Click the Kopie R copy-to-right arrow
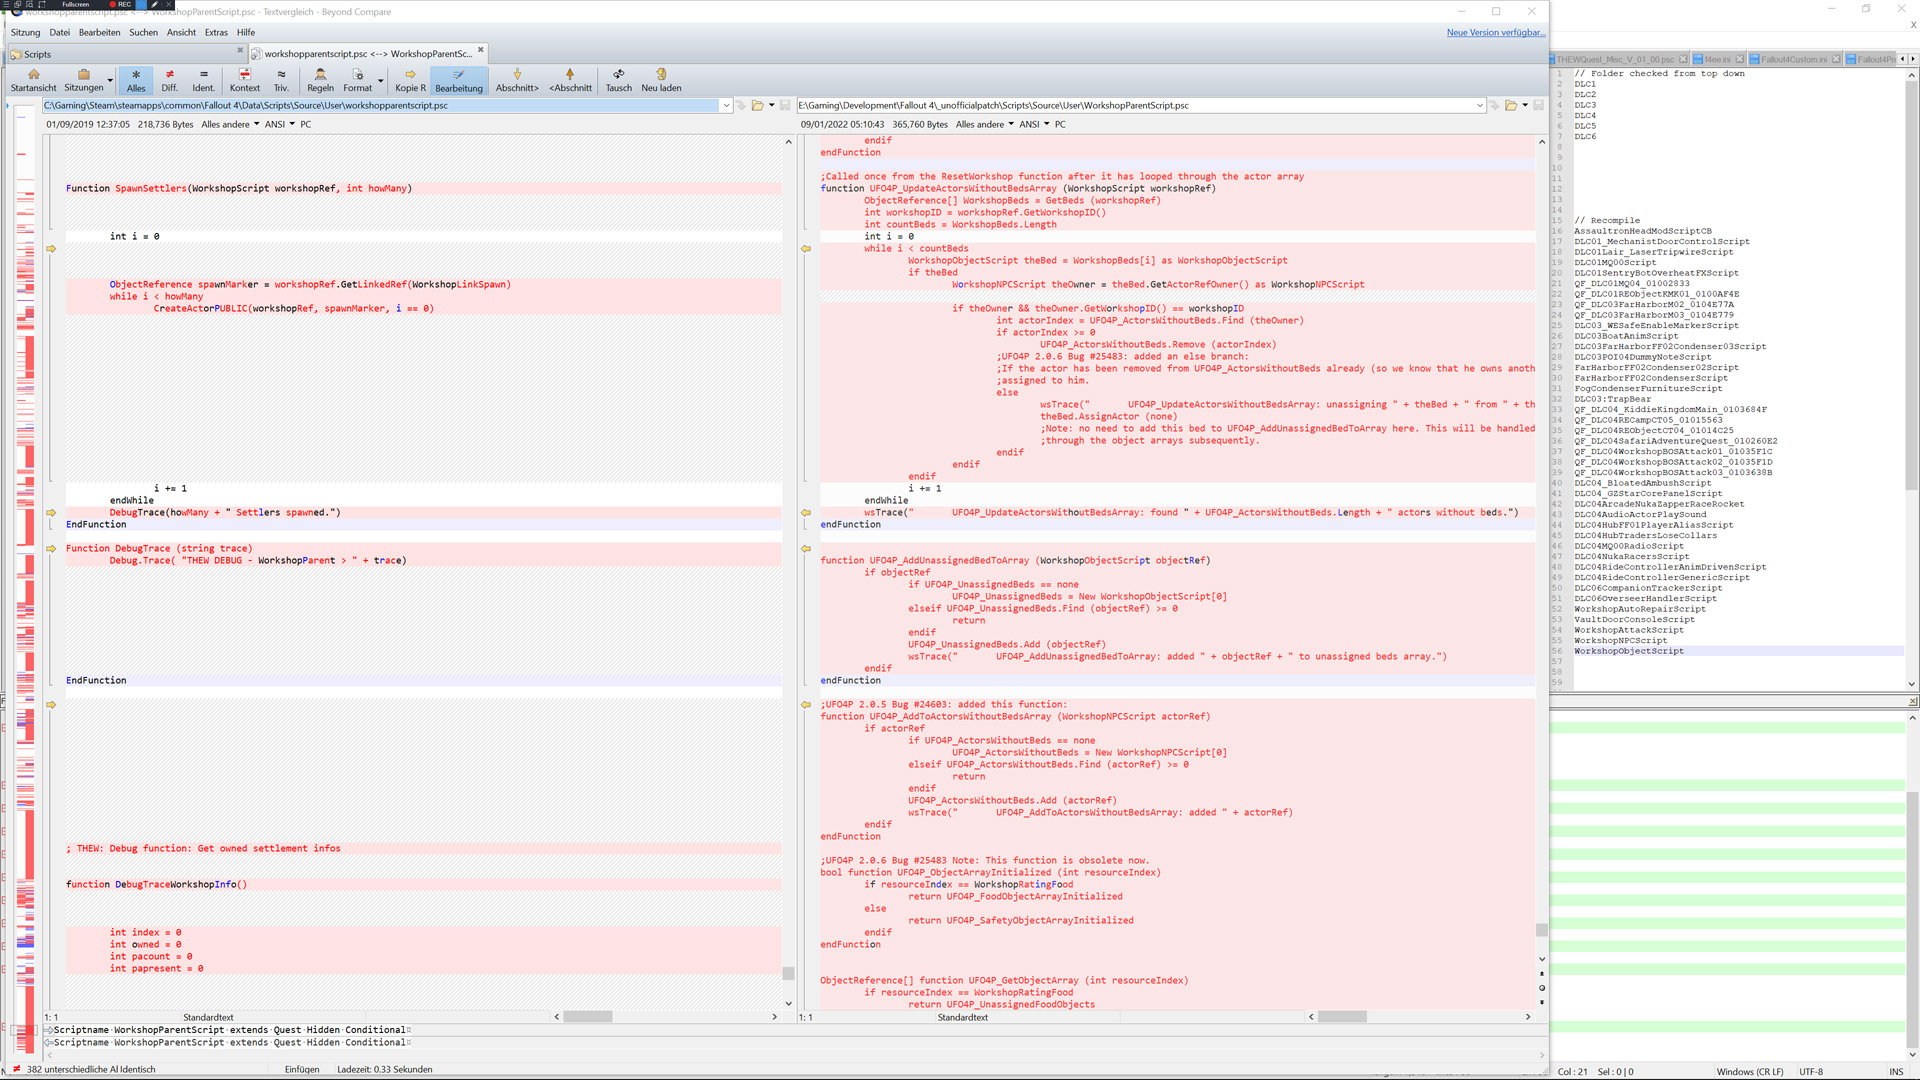The height and width of the screenshot is (1080, 1920). click(x=410, y=75)
